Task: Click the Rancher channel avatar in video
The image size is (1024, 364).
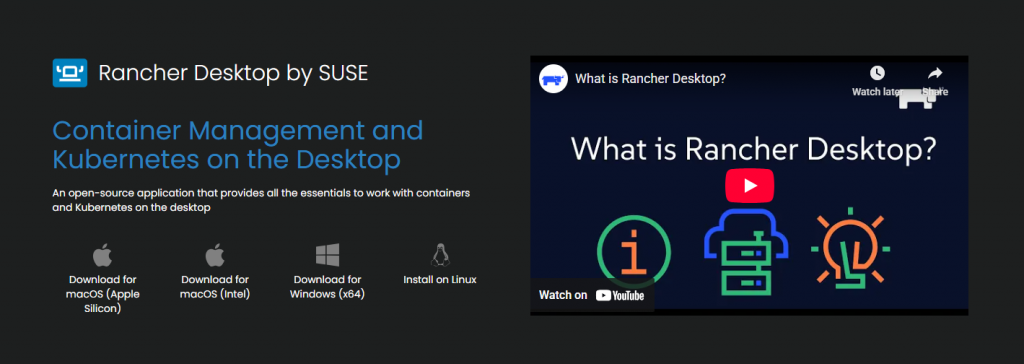Action: tap(552, 78)
